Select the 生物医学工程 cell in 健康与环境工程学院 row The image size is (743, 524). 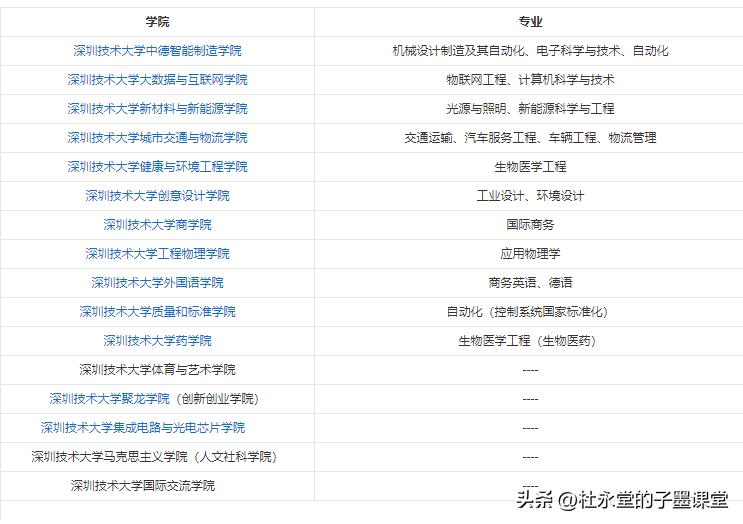[x=530, y=166]
